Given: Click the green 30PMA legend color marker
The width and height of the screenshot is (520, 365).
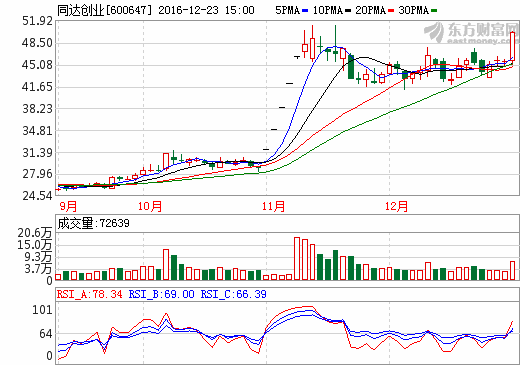Looking at the screenshot, I should click(x=434, y=11).
